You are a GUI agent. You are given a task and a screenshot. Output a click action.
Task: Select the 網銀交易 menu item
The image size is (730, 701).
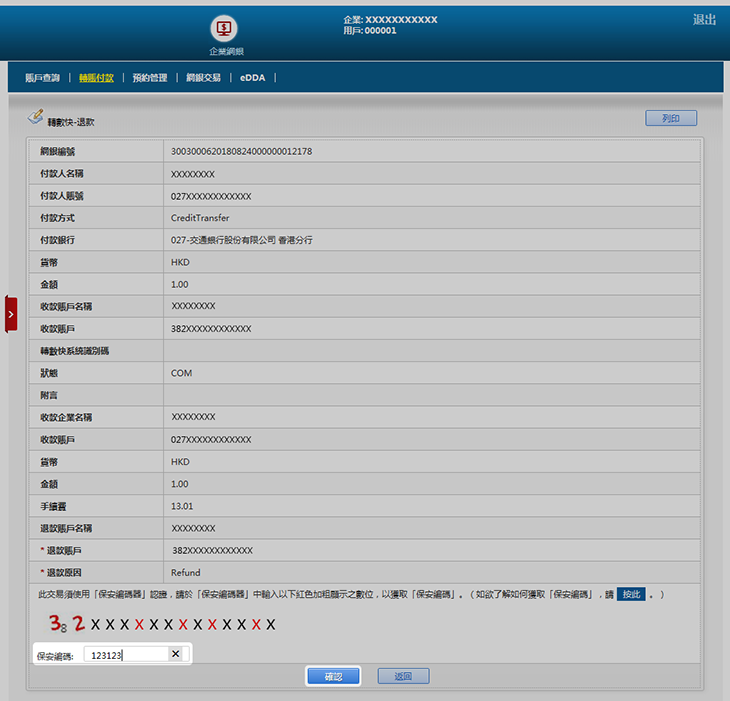[x=203, y=78]
